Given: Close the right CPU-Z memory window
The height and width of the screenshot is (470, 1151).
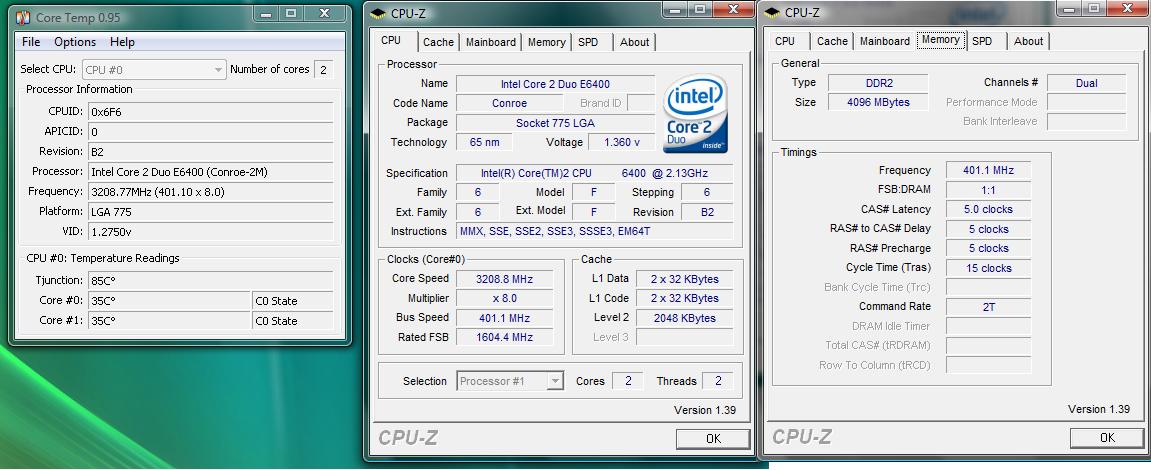Looking at the screenshot, I should tap(1127, 8).
